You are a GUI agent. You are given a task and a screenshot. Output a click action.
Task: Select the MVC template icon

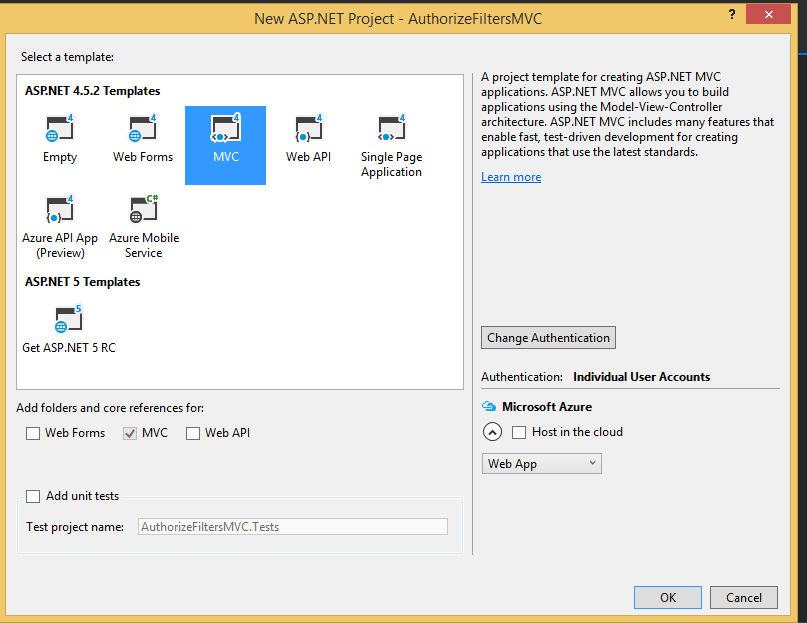point(225,128)
